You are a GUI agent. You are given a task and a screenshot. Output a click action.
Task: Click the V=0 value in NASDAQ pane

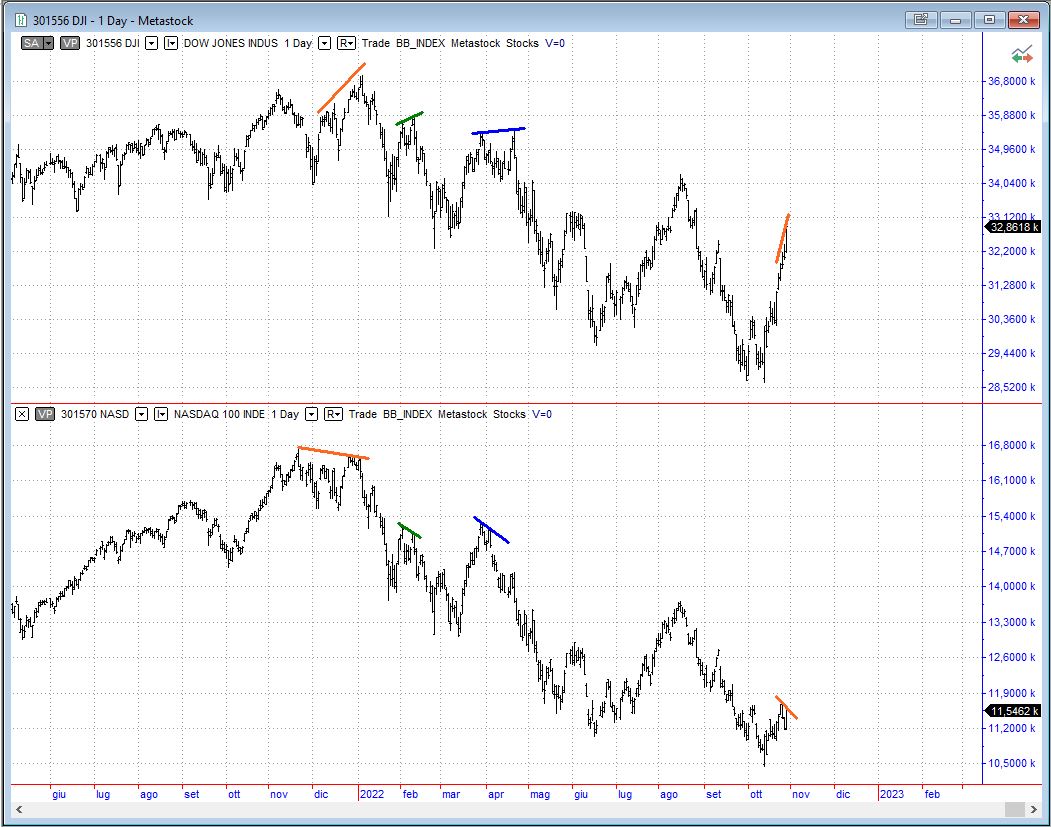click(542, 414)
